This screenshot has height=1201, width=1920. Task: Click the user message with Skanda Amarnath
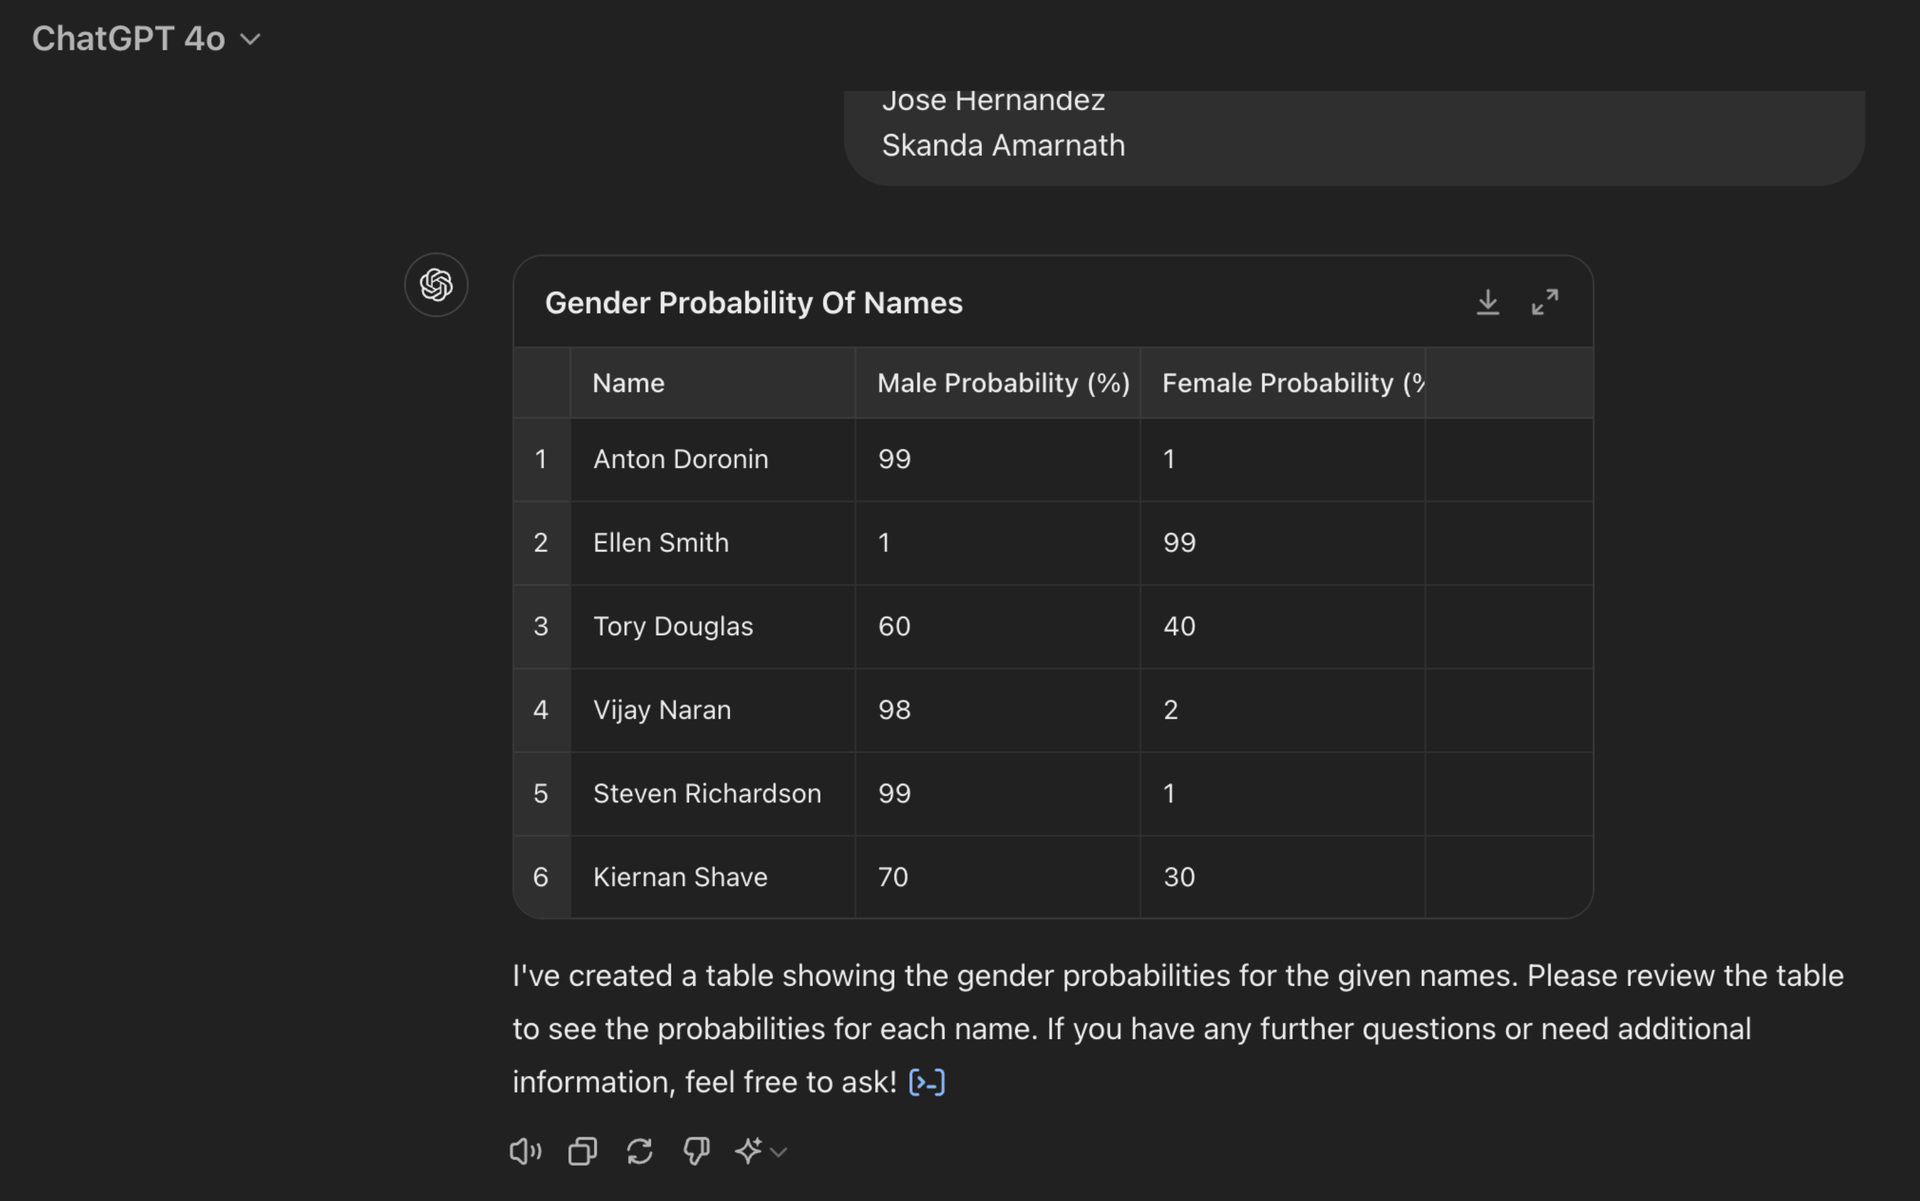point(1003,145)
